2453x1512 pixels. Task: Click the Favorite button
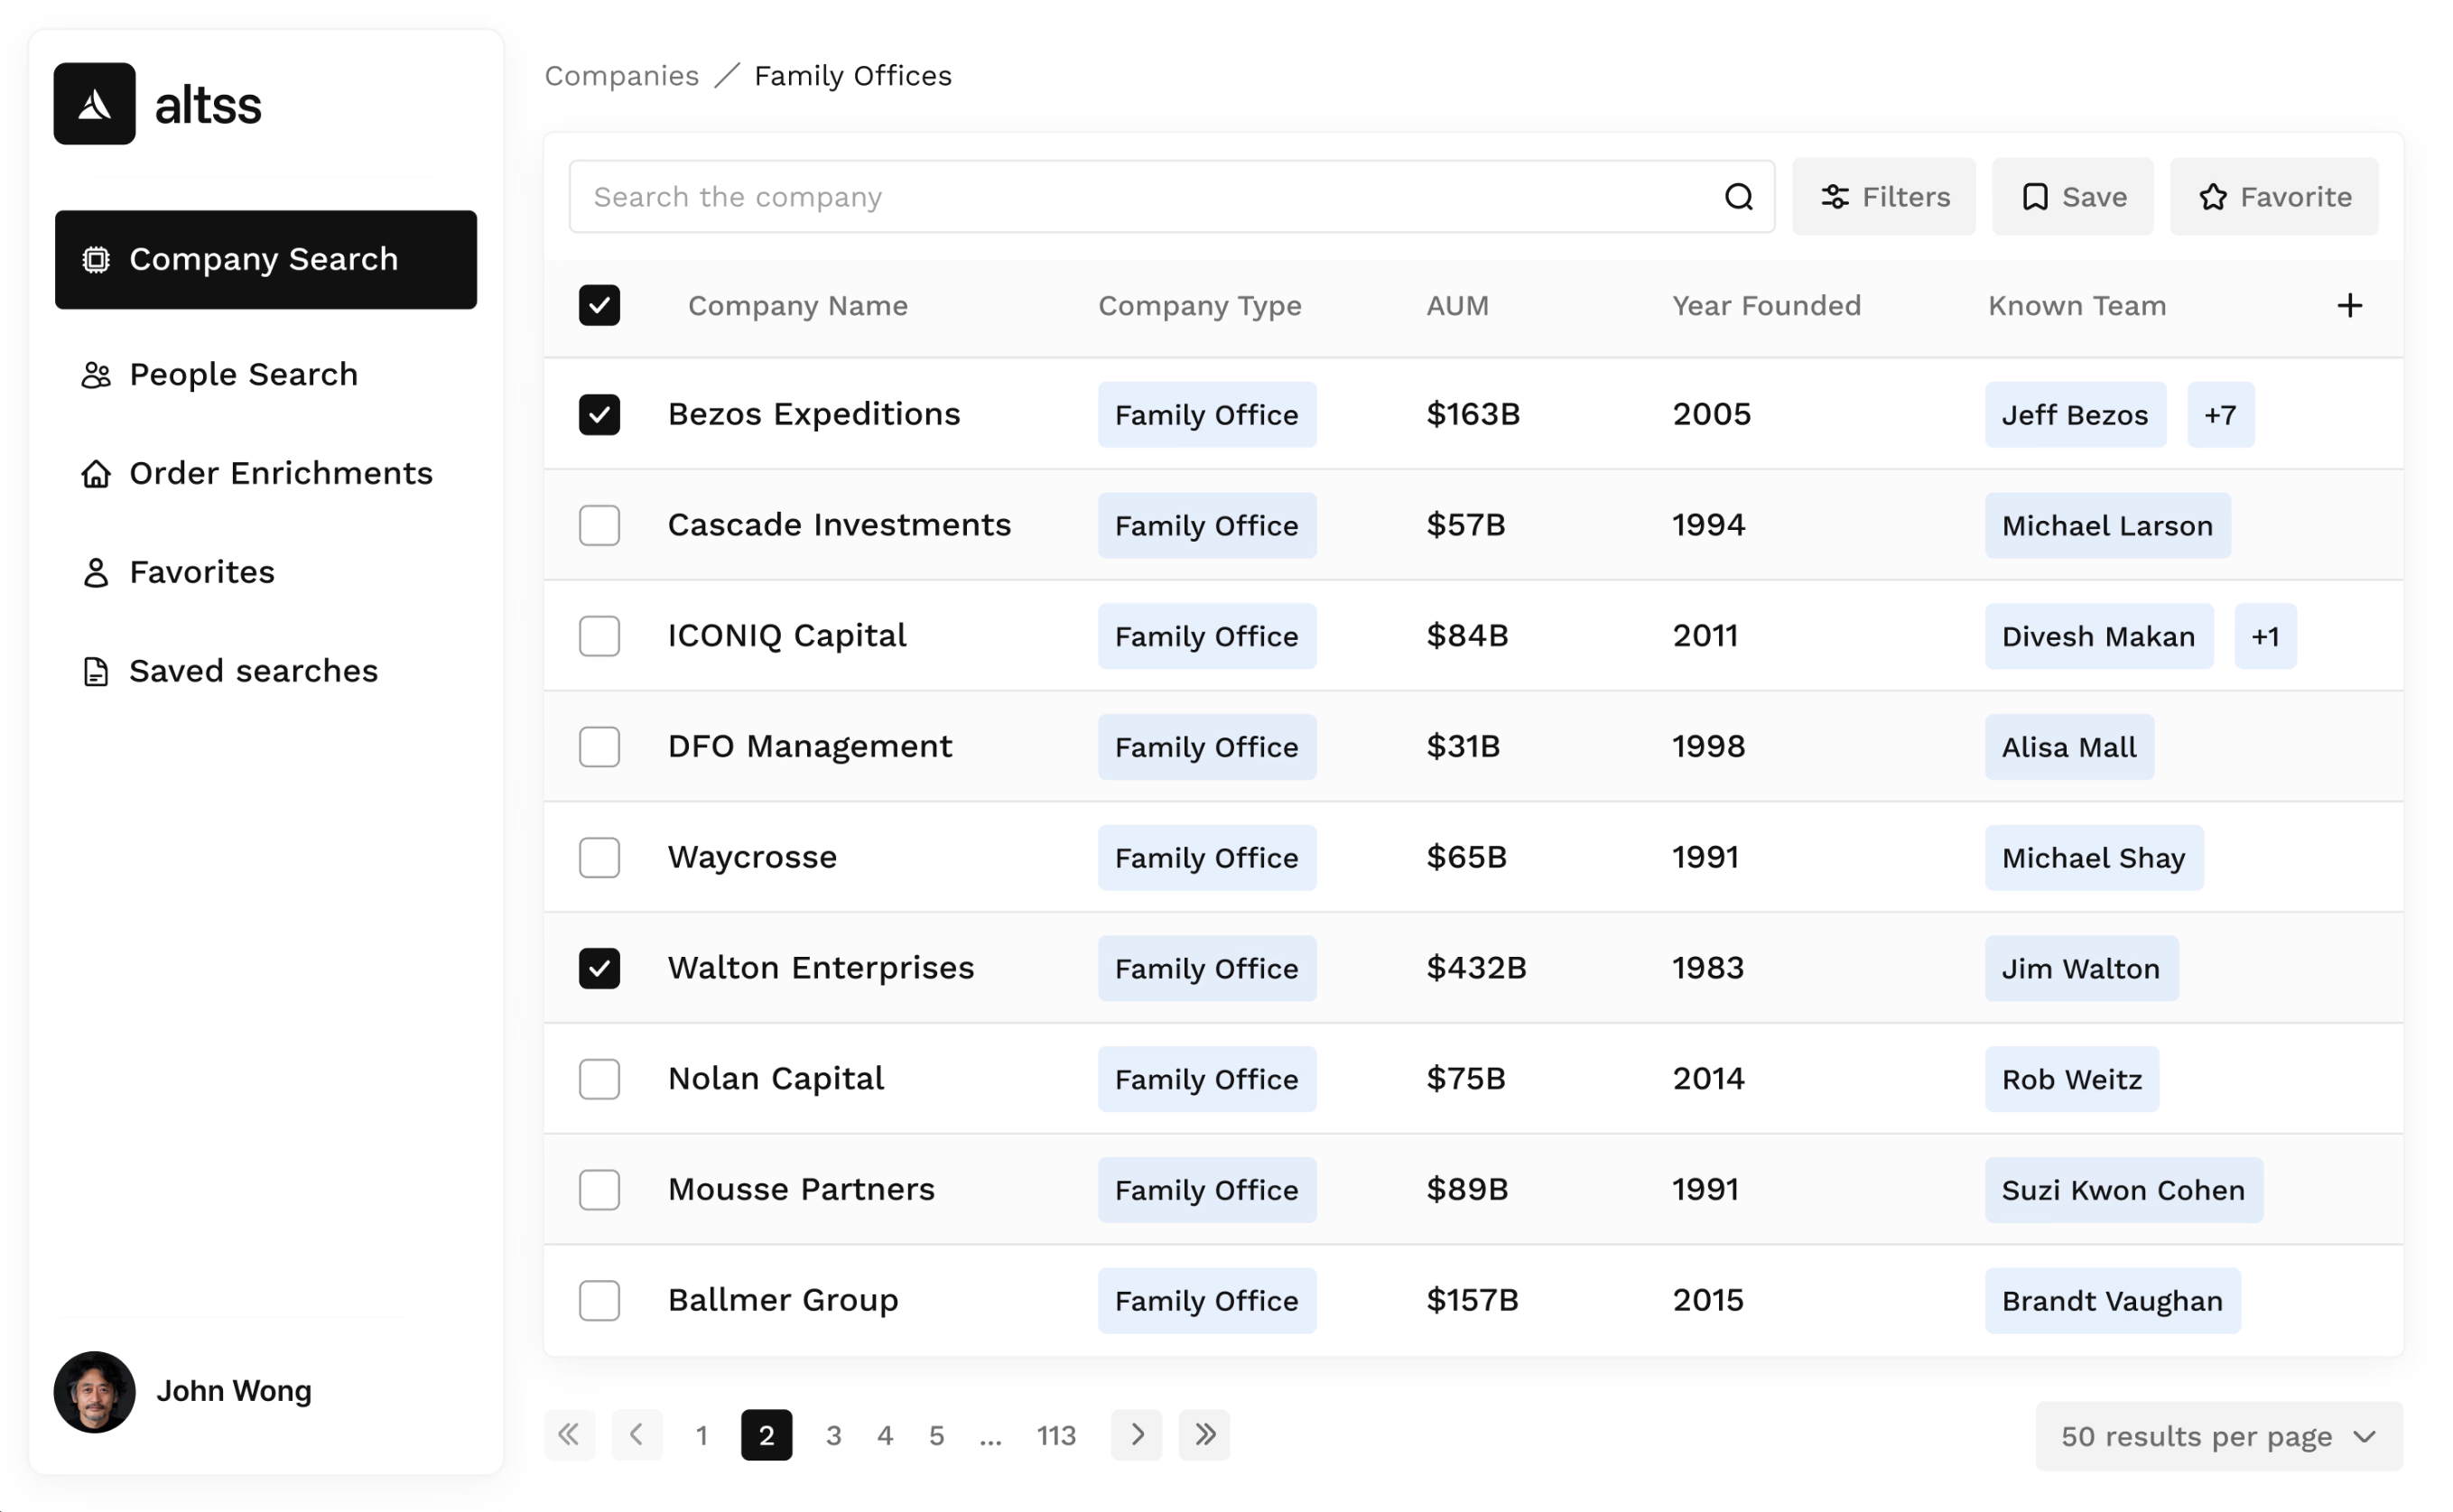click(x=2273, y=197)
